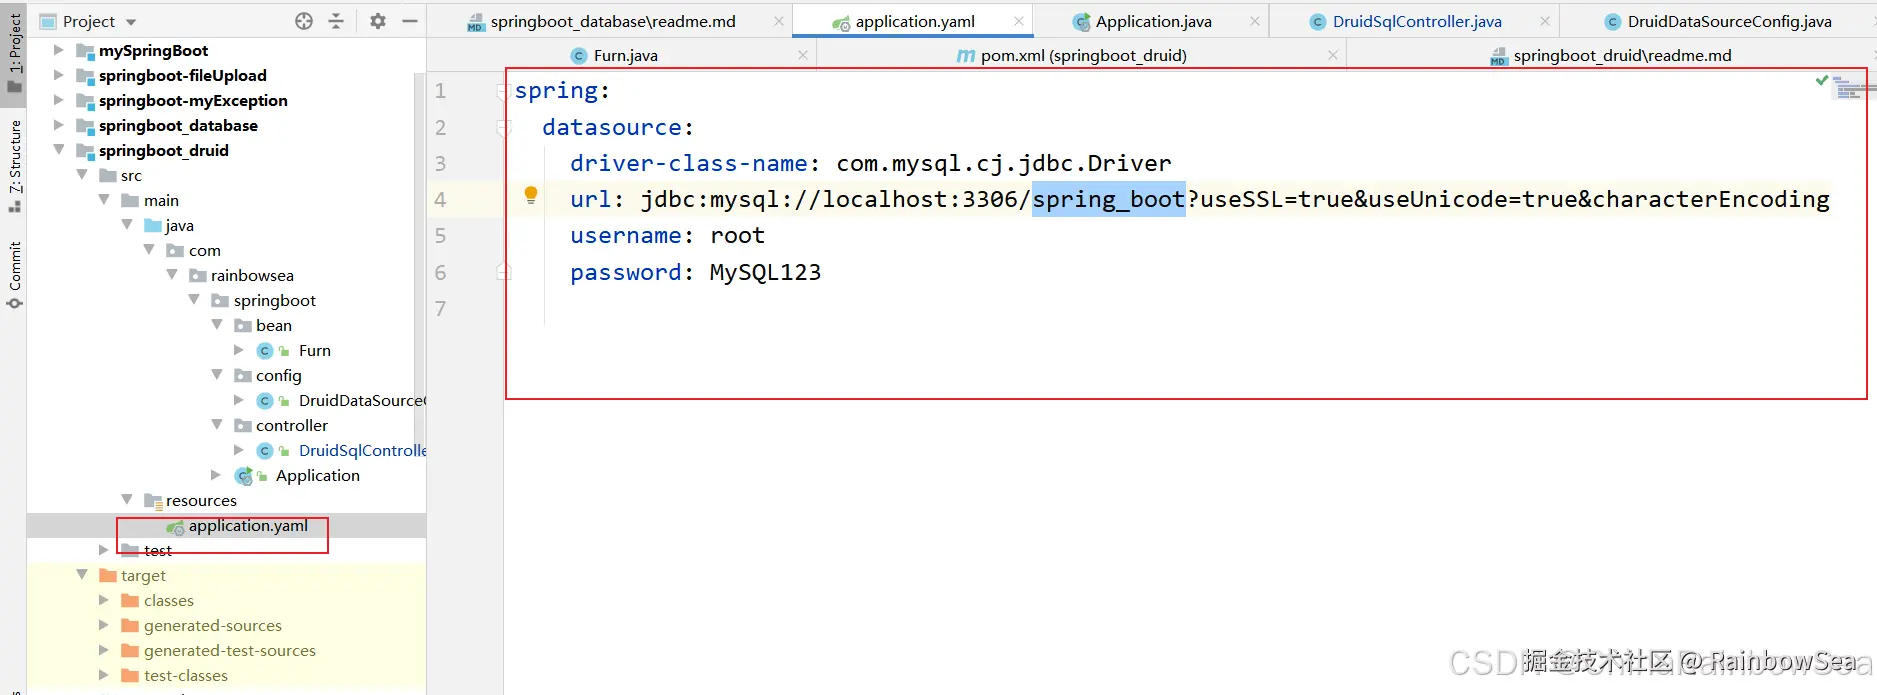The image size is (1877, 695).
Task: Open the Project view dropdown
Action: tap(131, 22)
